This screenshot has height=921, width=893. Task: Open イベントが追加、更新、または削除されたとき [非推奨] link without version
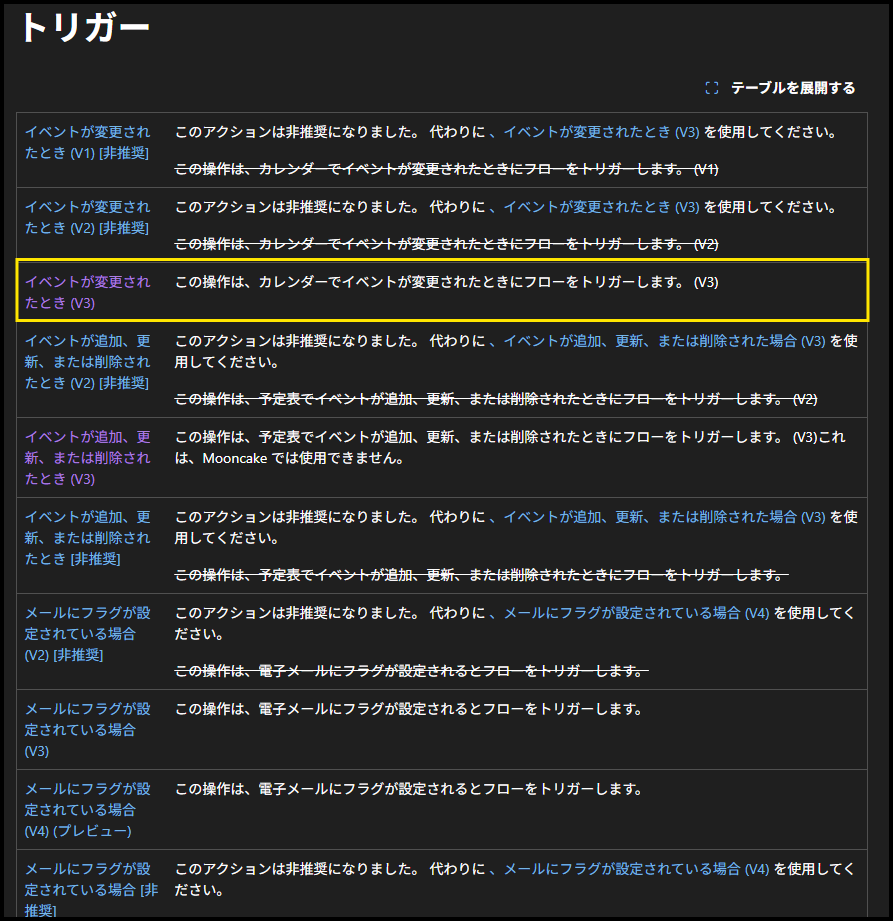pos(87,537)
